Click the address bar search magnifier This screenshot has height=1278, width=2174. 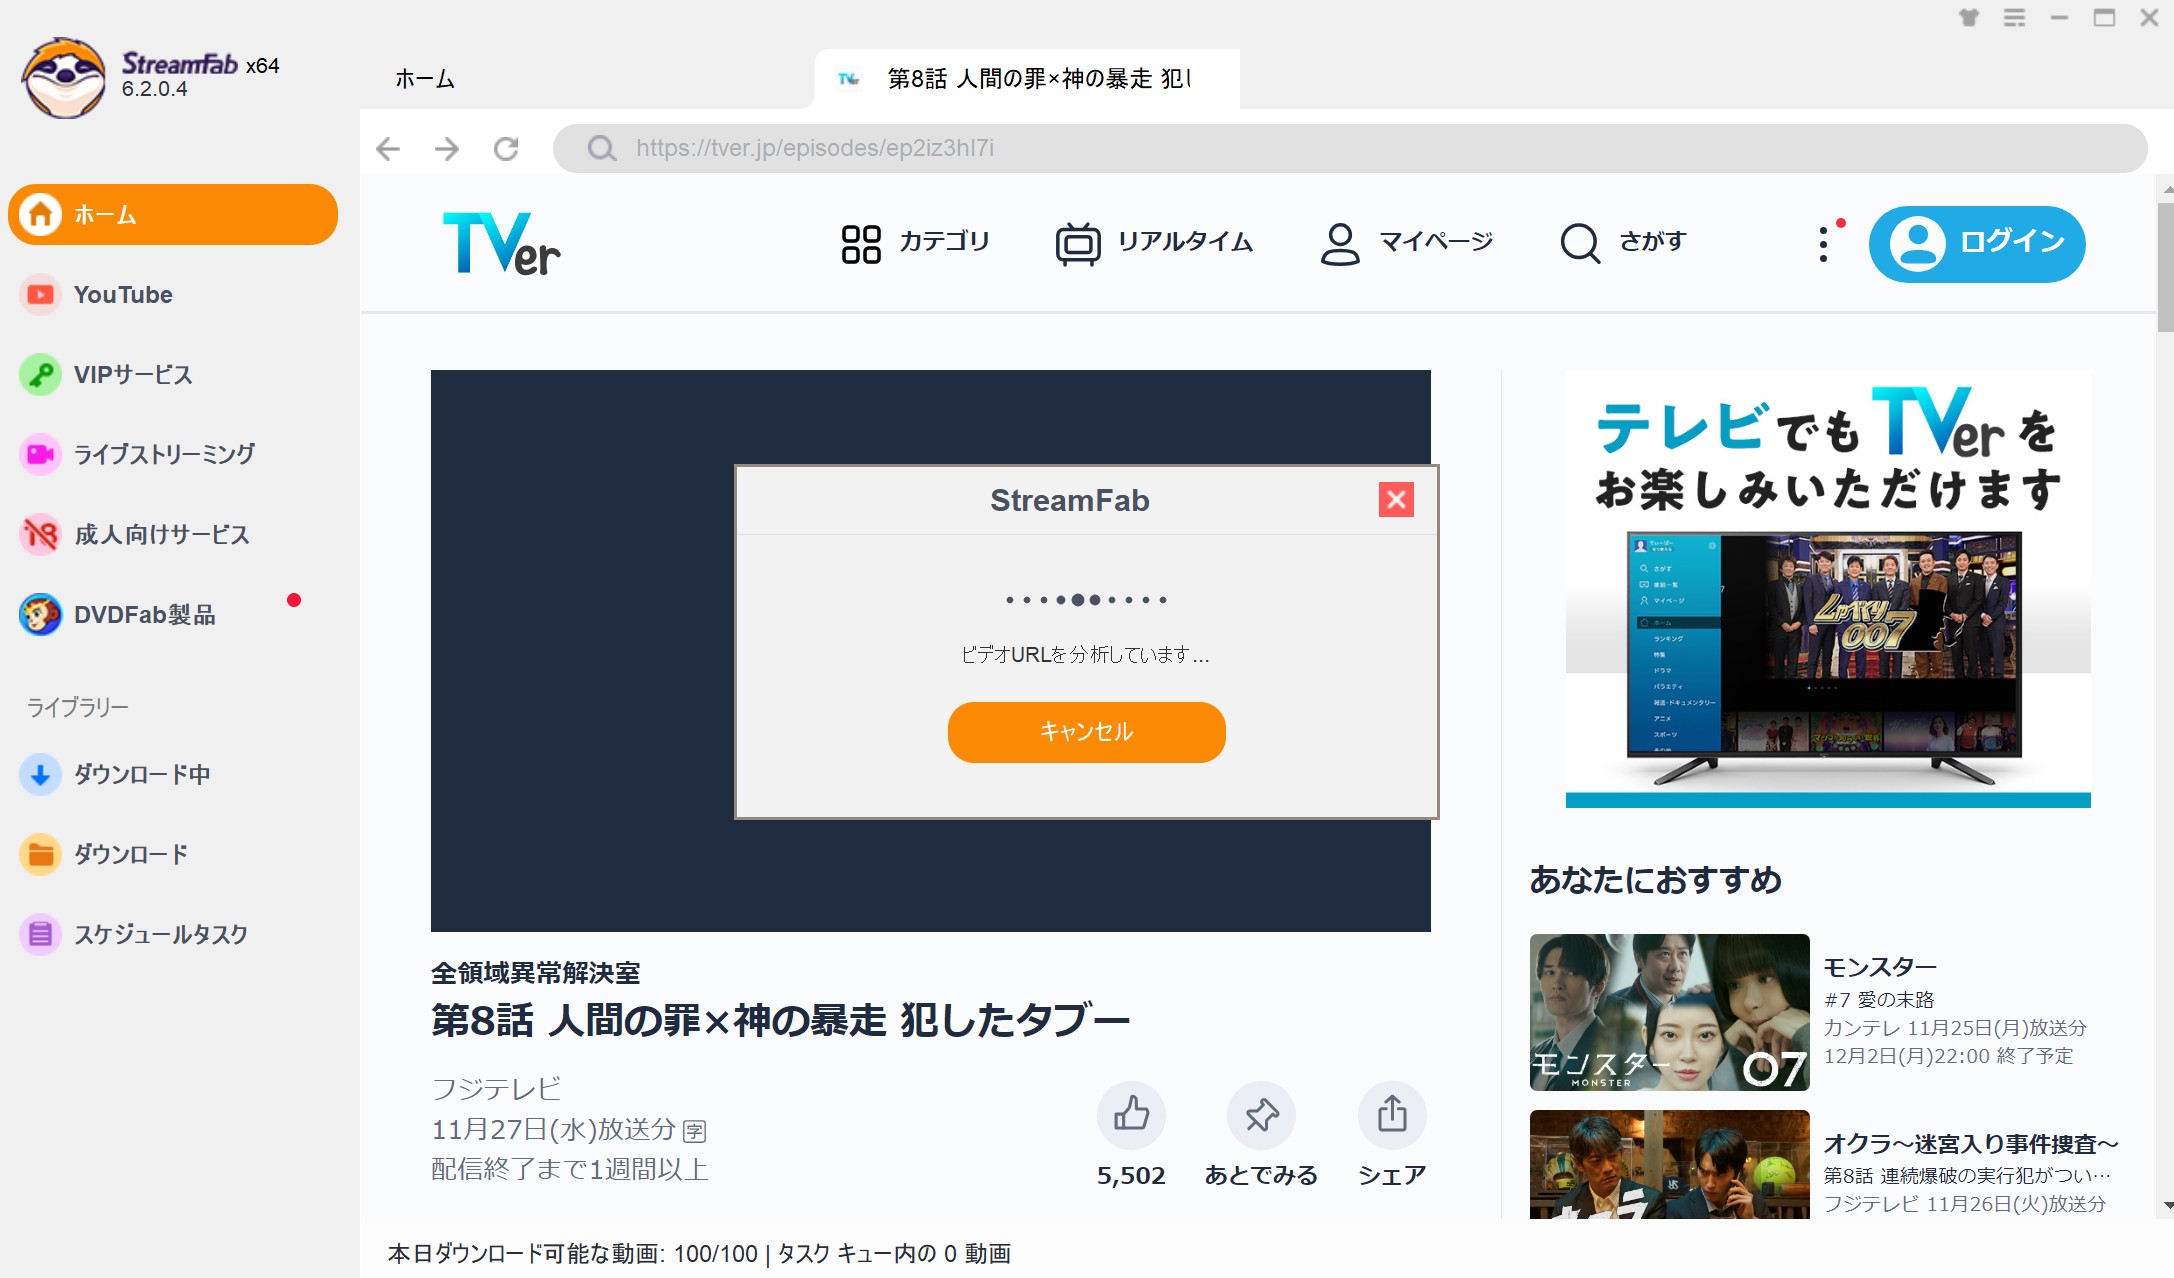click(601, 149)
